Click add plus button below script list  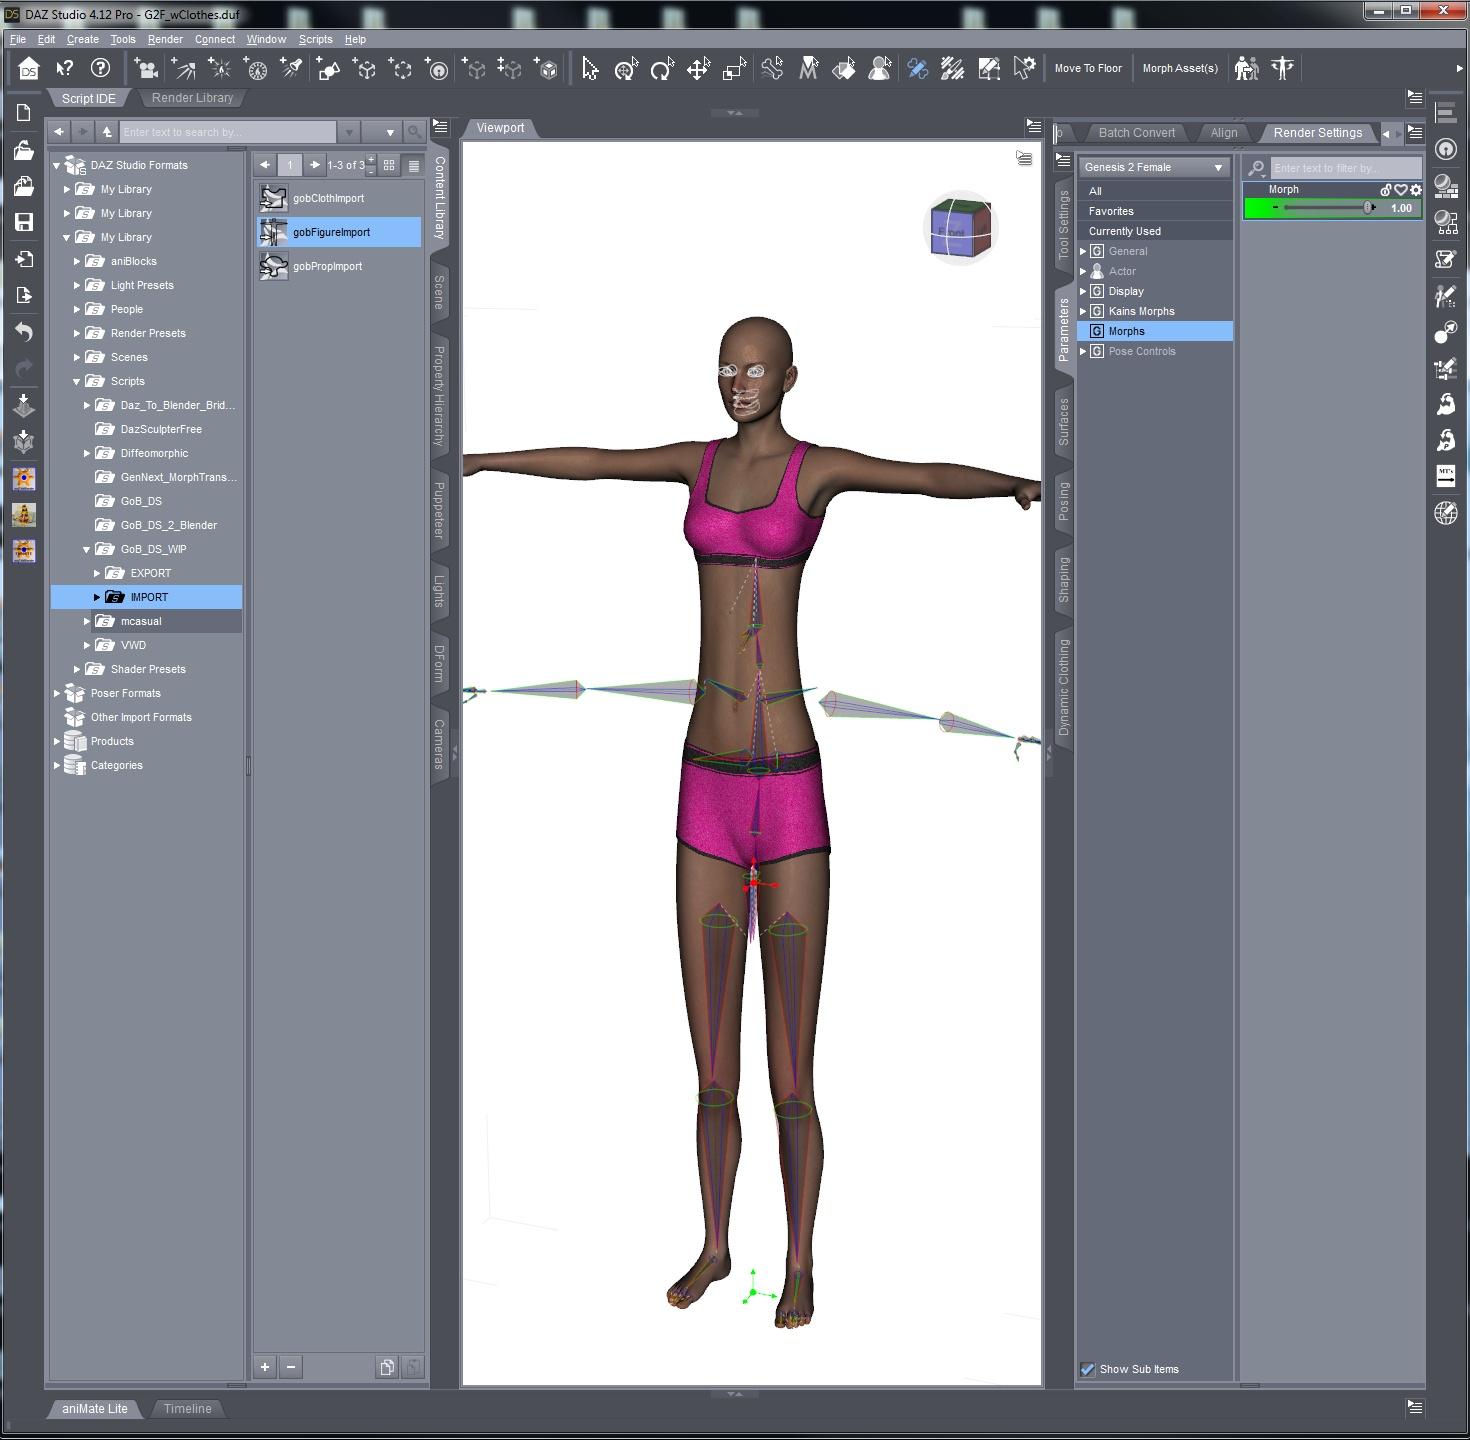point(265,1367)
